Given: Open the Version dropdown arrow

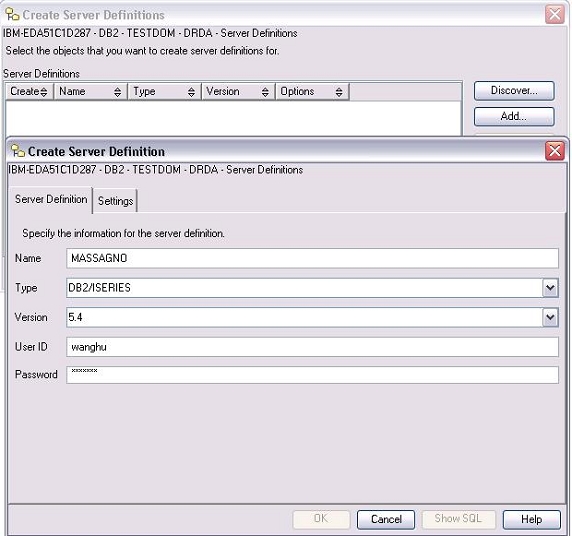Looking at the screenshot, I should (x=550, y=317).
